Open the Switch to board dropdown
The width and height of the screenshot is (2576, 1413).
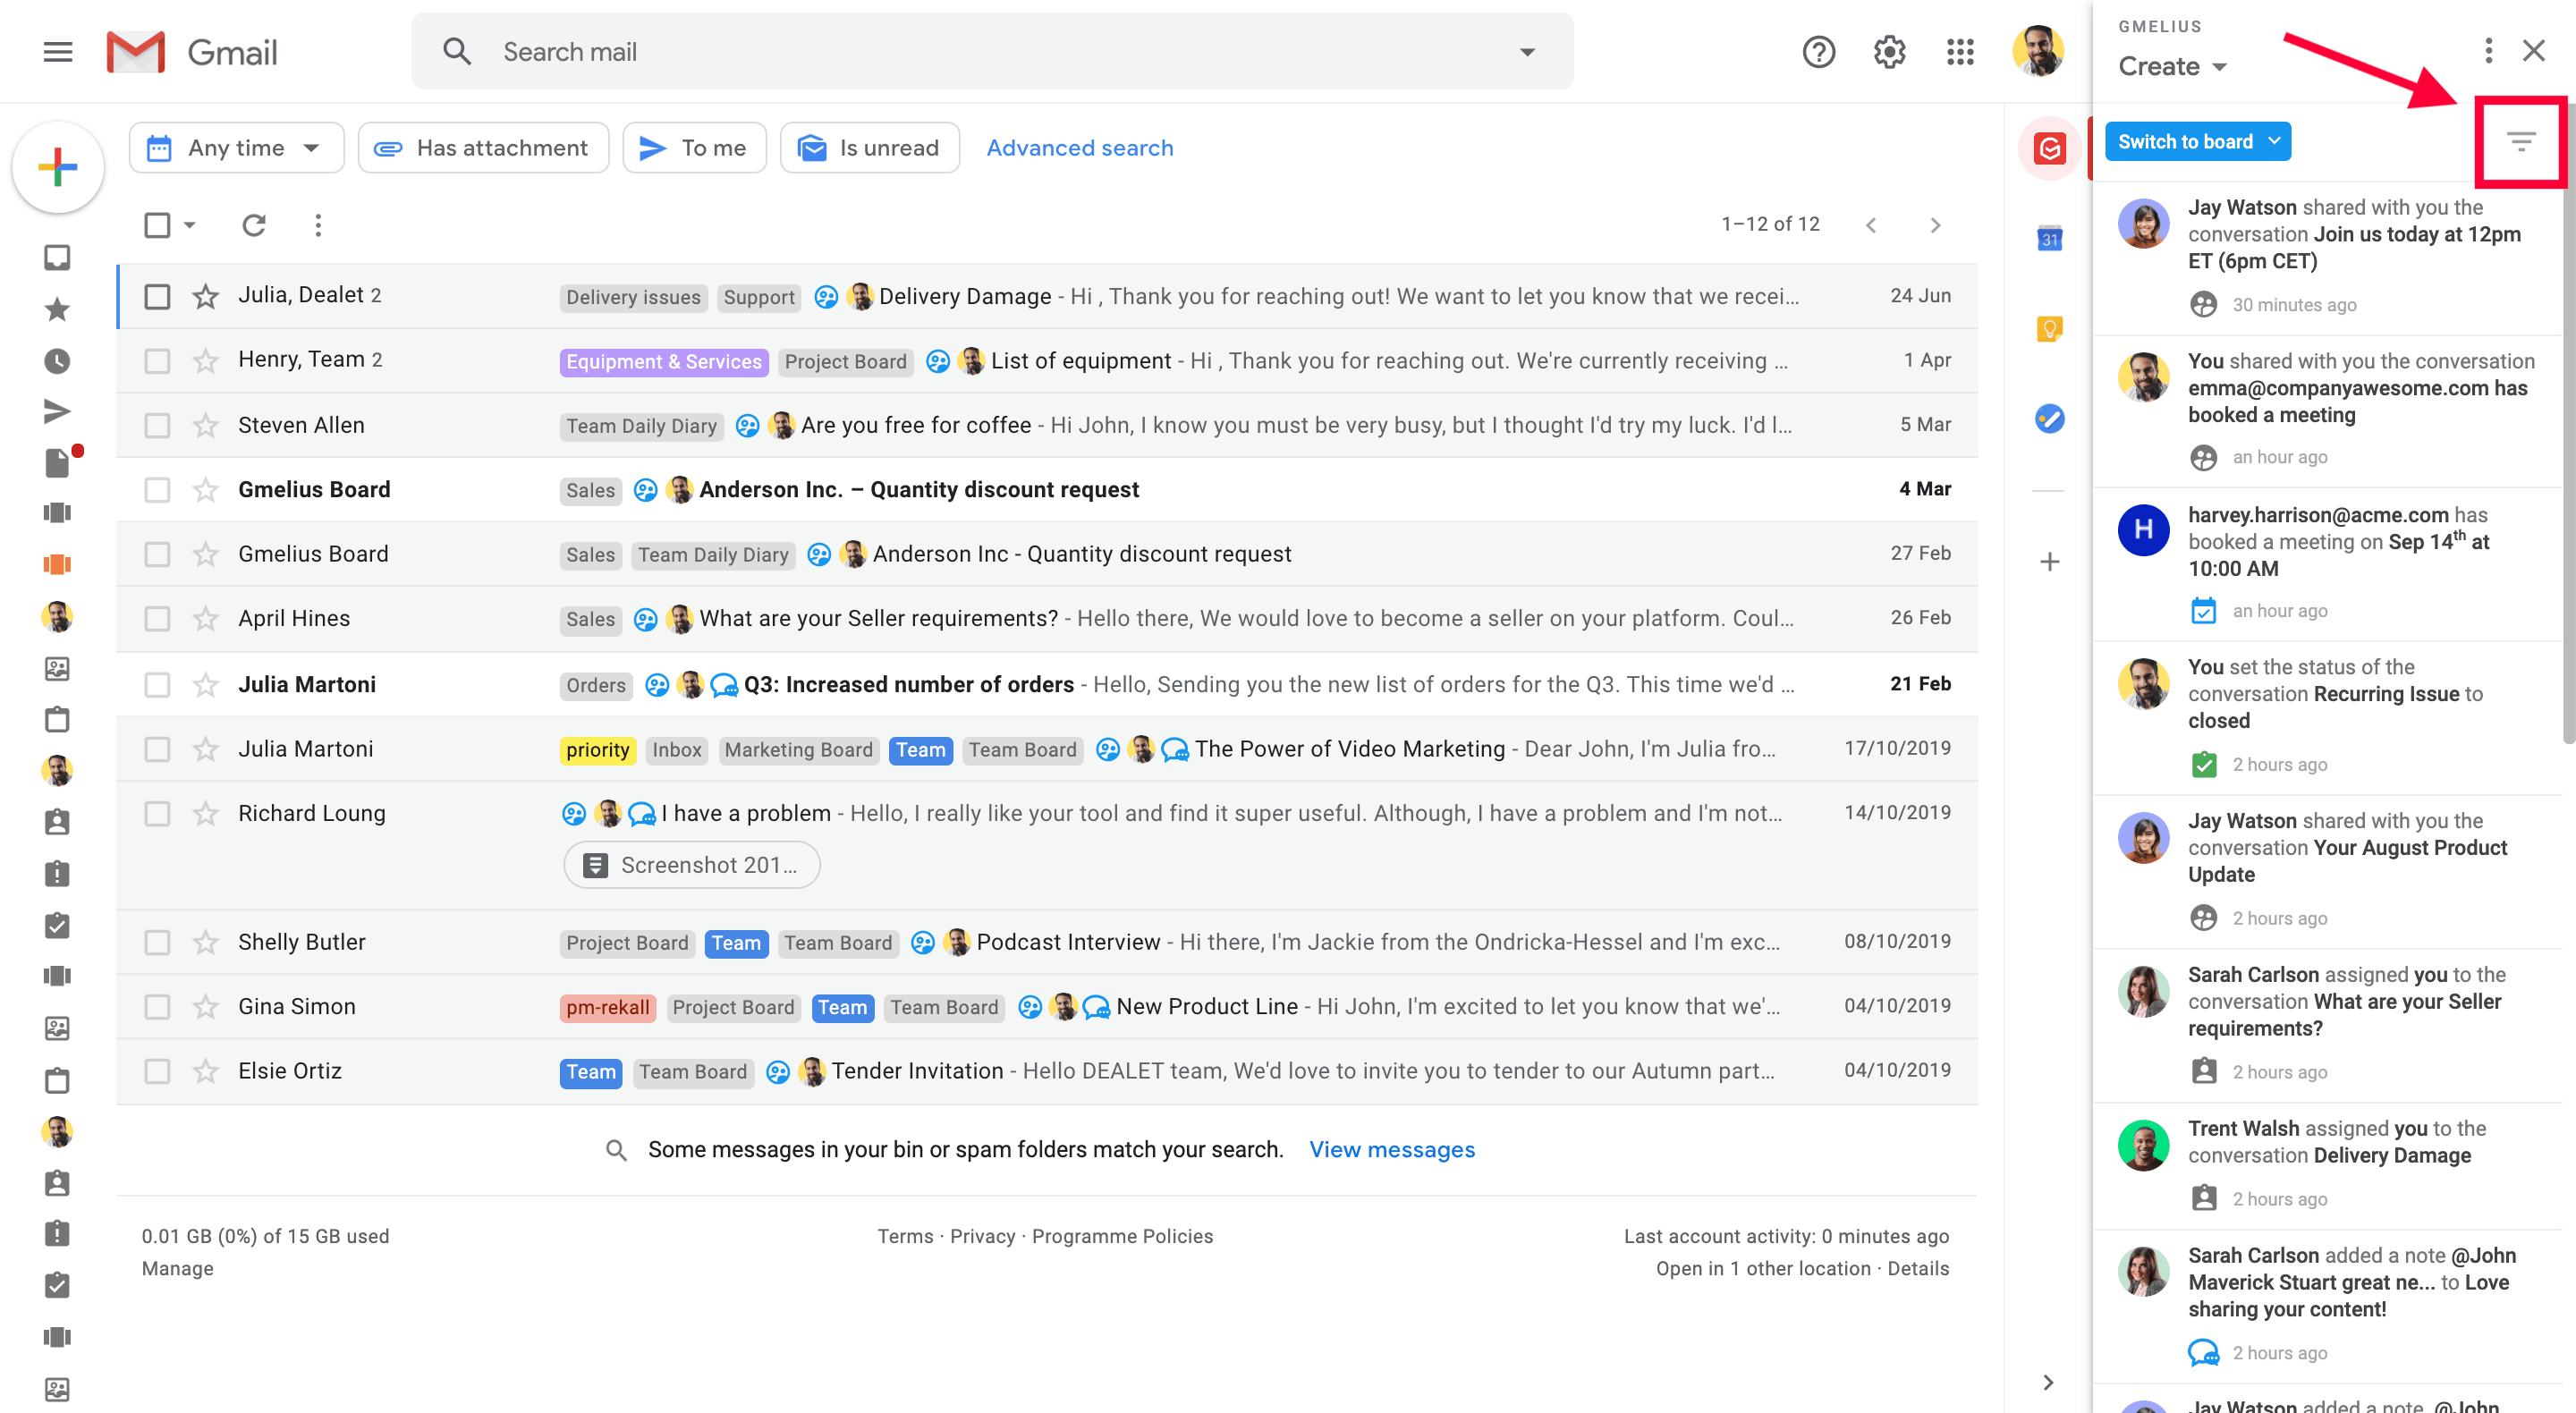coord(2197,142)
